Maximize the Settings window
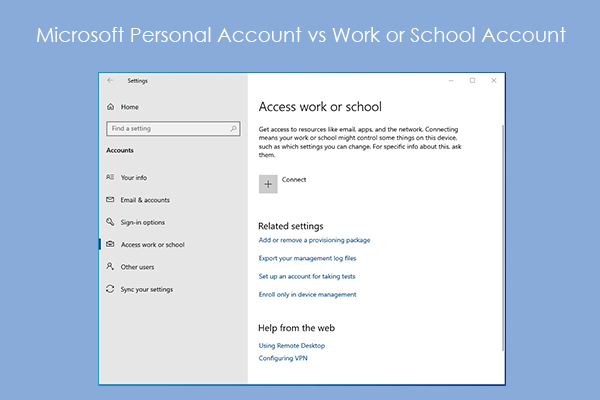The height and width of the screenshot is (400, 600). coord(473,80)
